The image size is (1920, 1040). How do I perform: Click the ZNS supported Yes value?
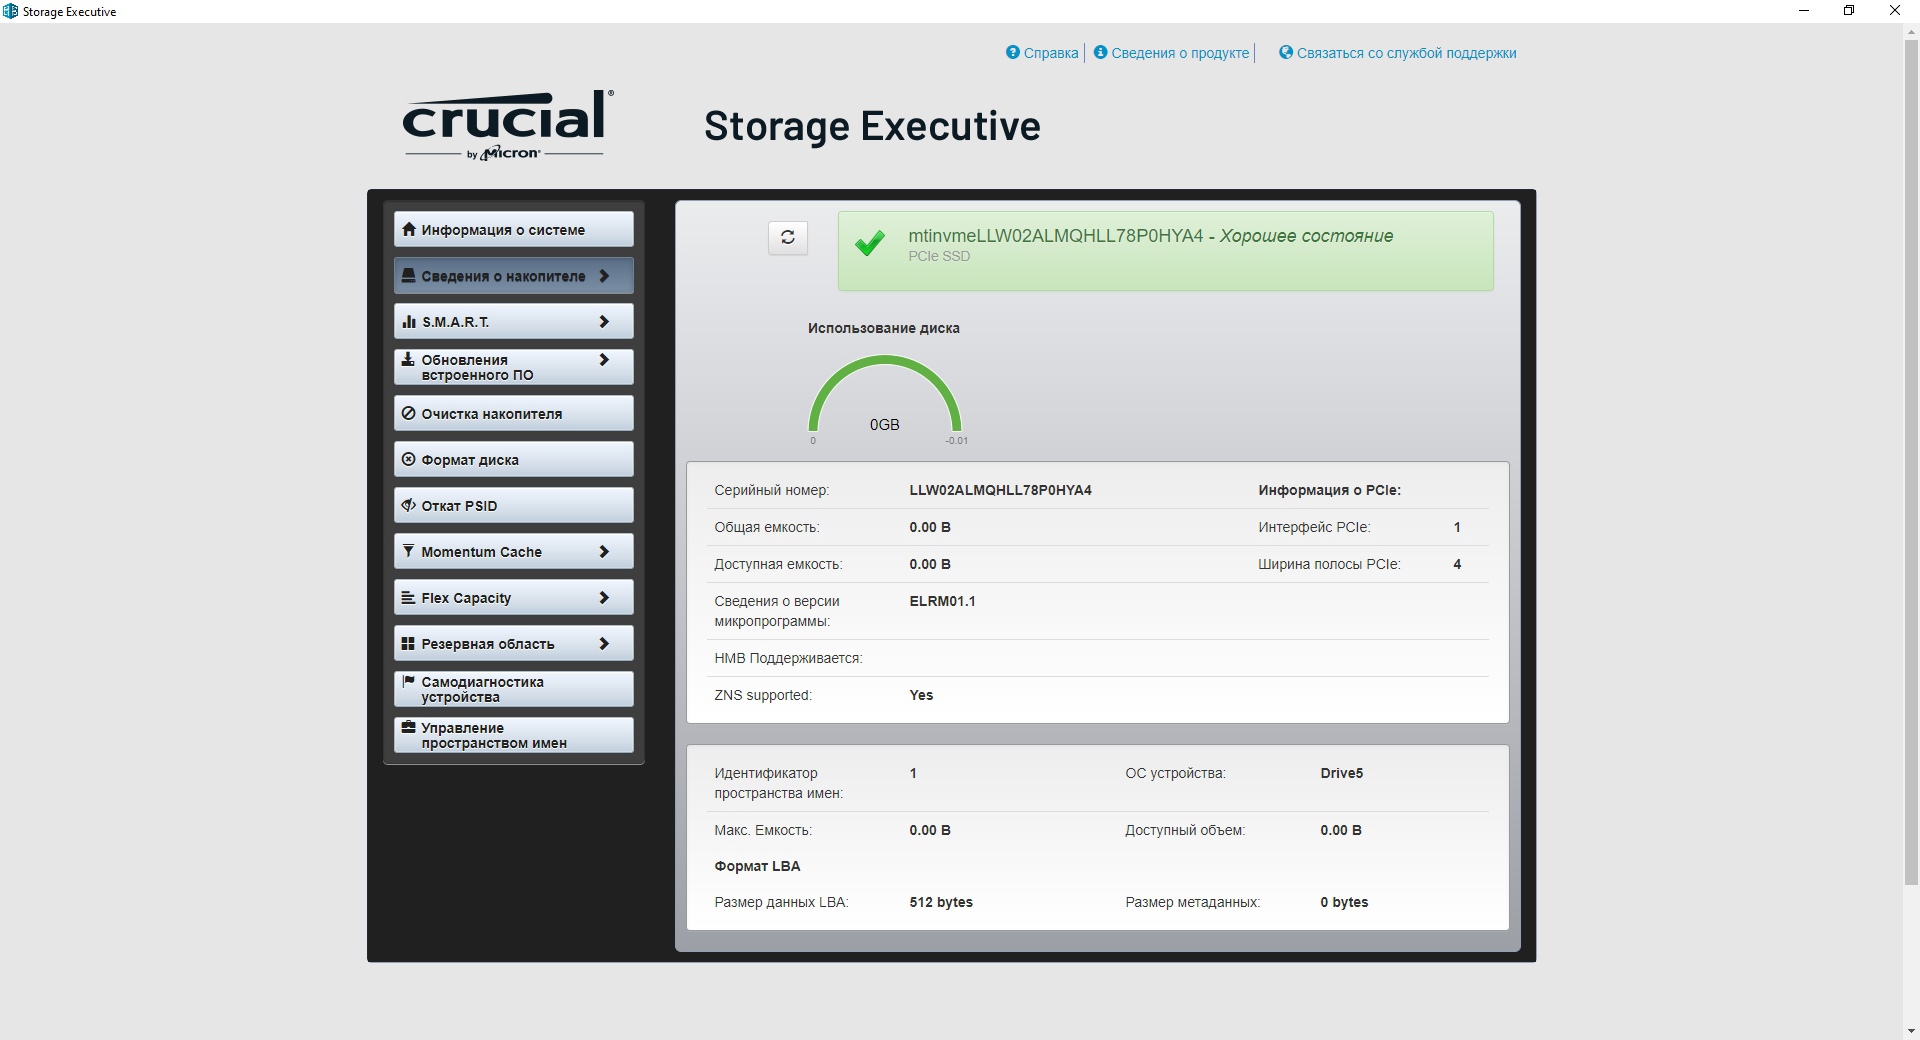tap(921, 695)
